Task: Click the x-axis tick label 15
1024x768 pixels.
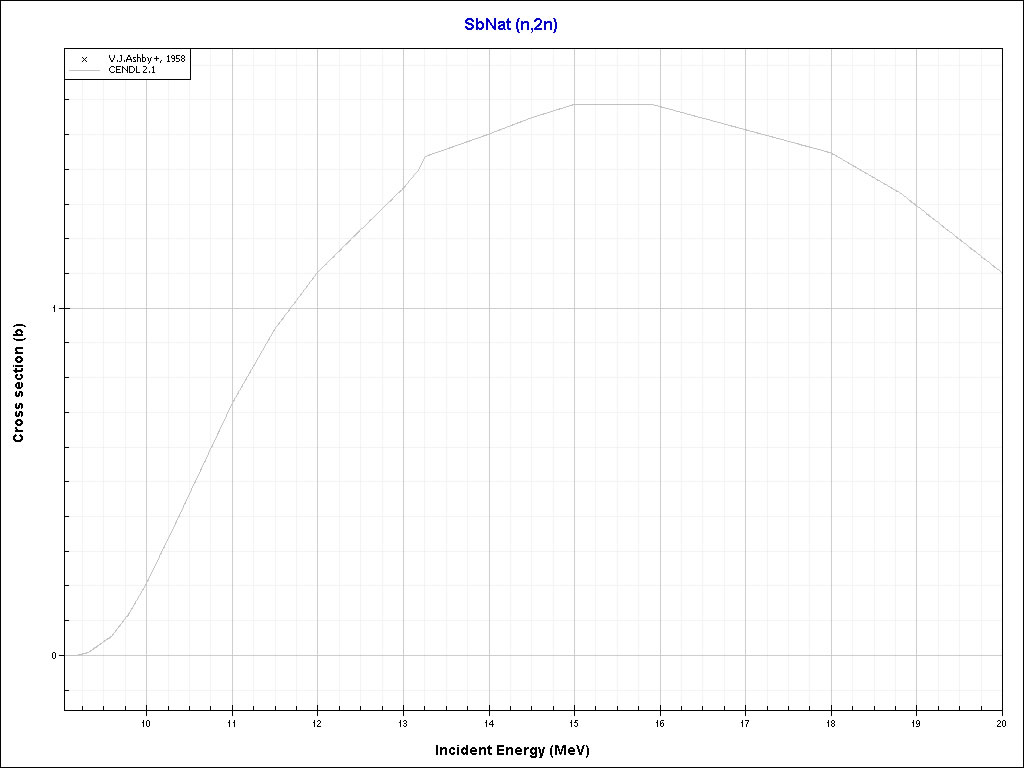Action: pyautogui.click(x=574, y=723)
